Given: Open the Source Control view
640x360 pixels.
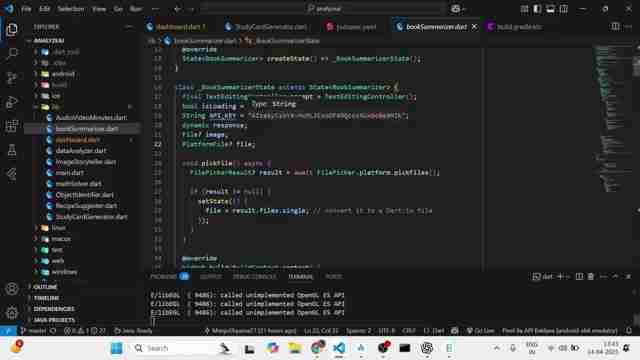Looking at the screenshot, I should pyautogui.click(x=11, y=78).
